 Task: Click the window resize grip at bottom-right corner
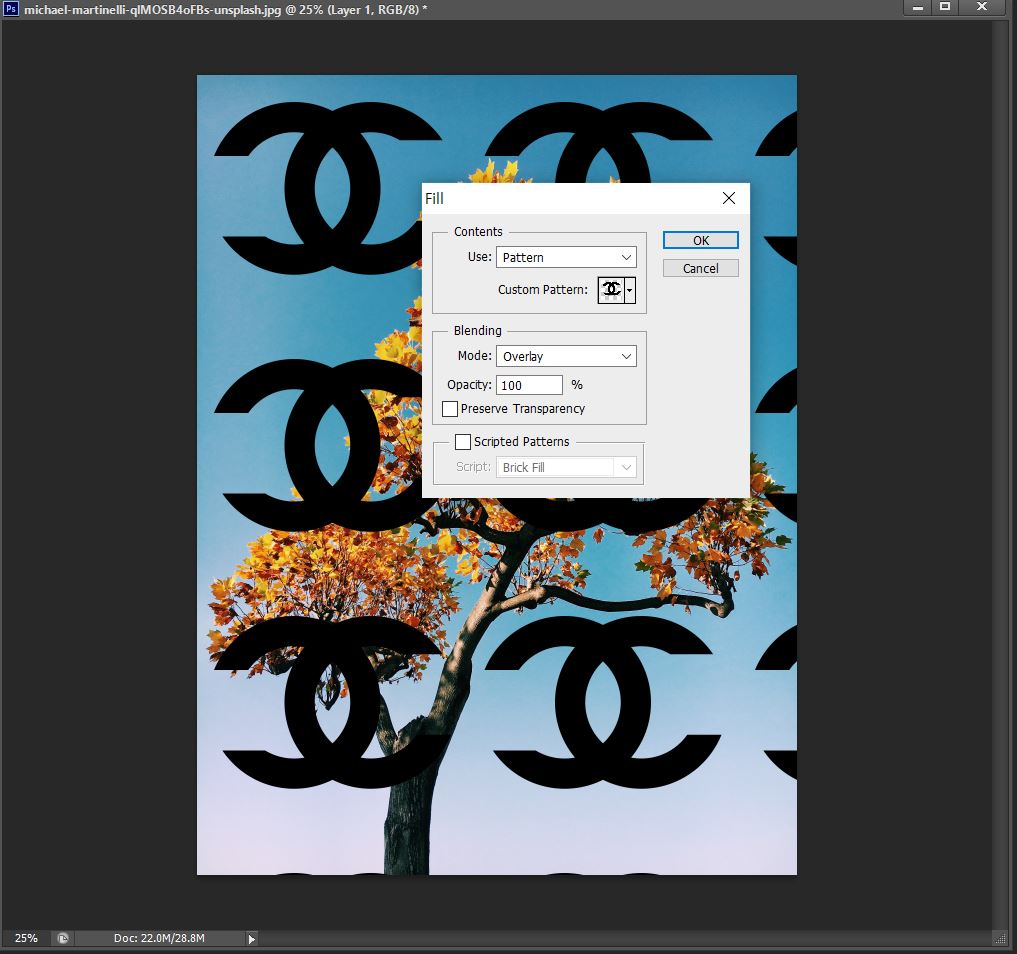[x=999, y=938]
